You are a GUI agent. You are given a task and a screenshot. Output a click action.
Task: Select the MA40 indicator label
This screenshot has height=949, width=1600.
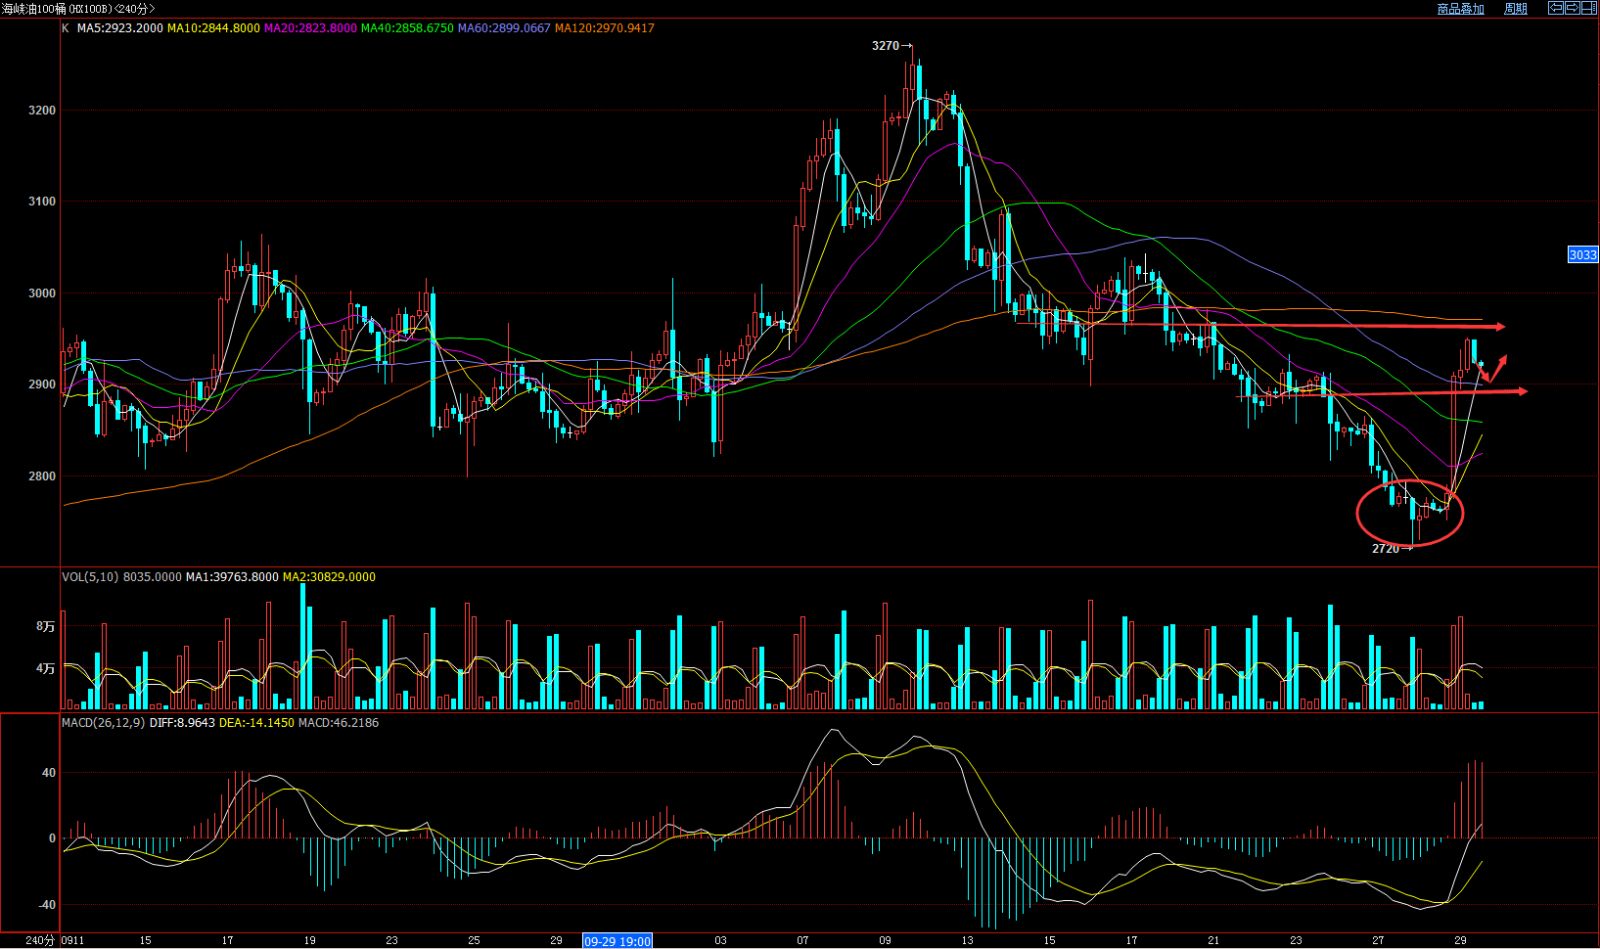point(407,28)
